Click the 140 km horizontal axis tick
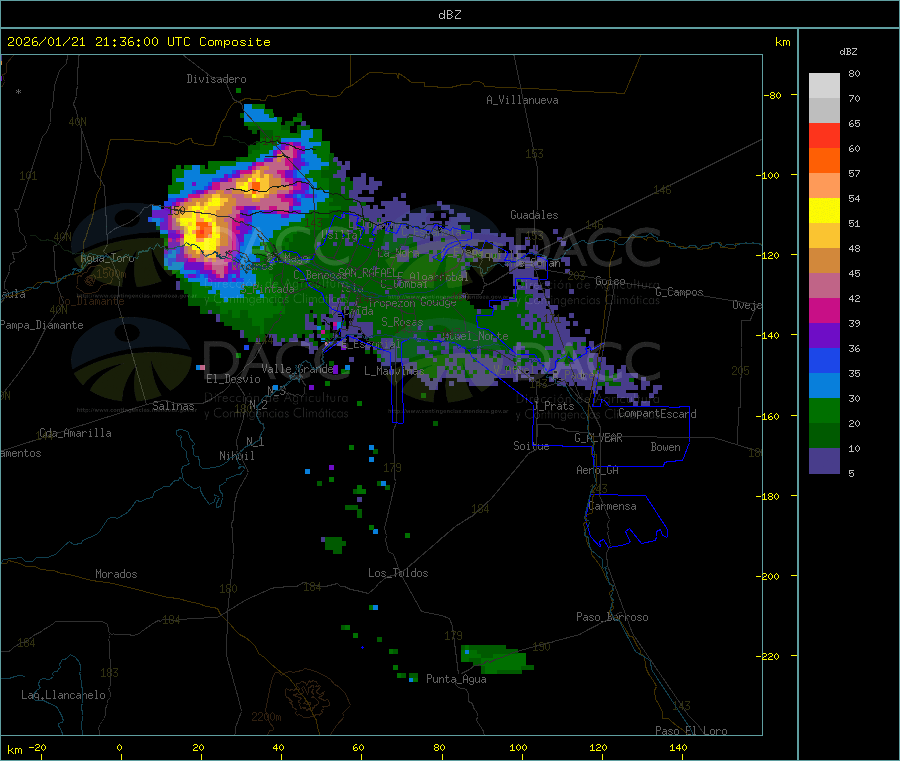Viewport: 900px width, 761px height. (x=678, y=747)
